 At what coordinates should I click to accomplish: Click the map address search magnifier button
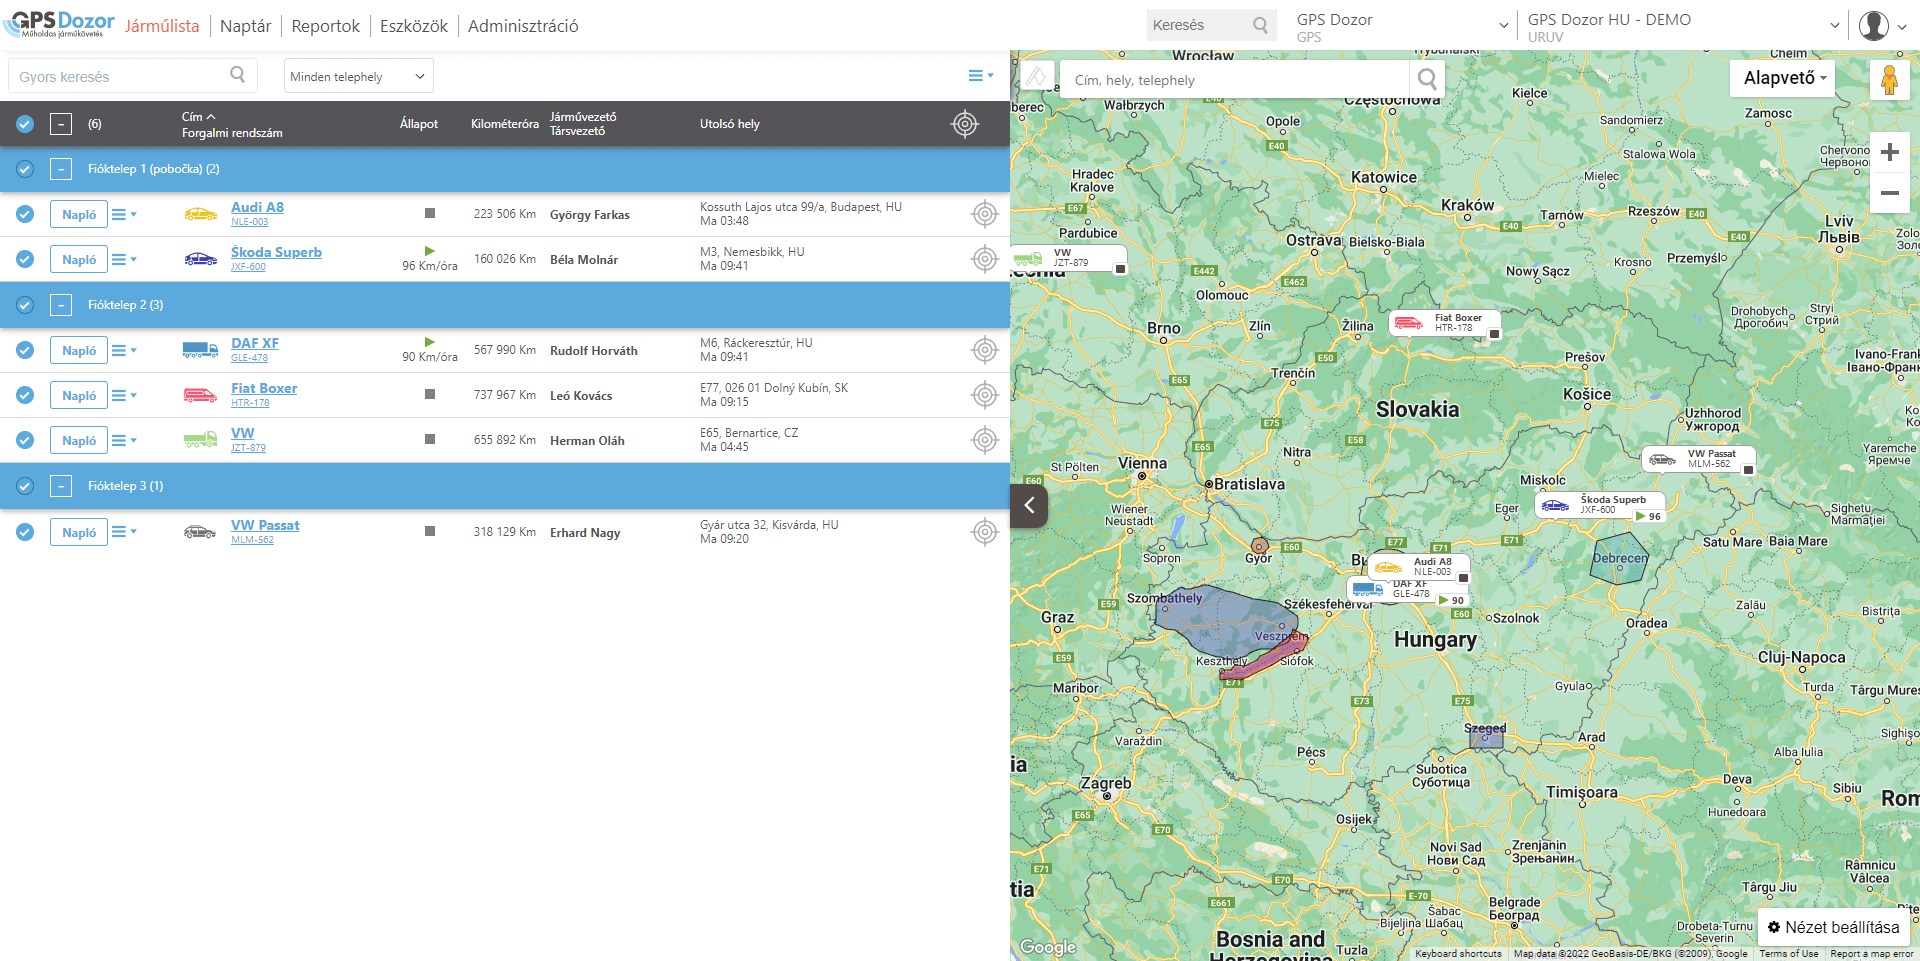(x=1427, y=79)
